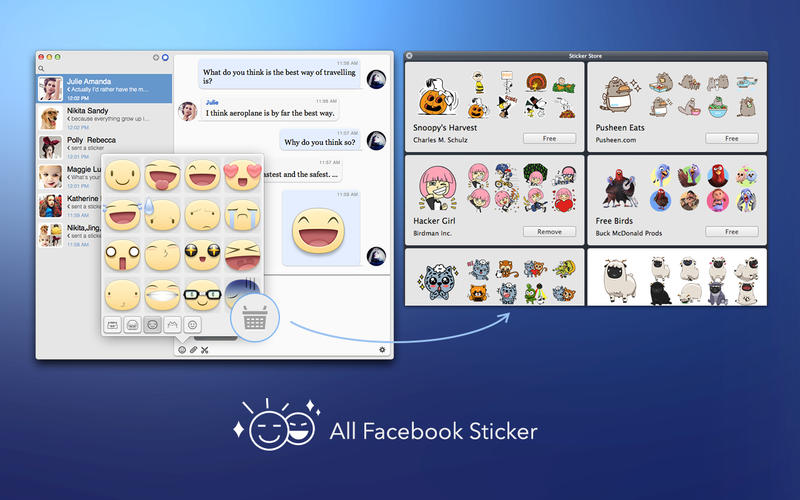Open Polly Rebecca conversation
Screen dimensions: 800x500
coord(105,147)
